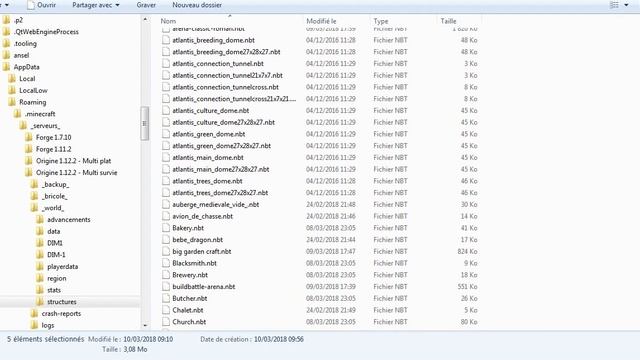640x360 pixels.
Task: Select the DIM1 folder icon
Action: (40, 243)
